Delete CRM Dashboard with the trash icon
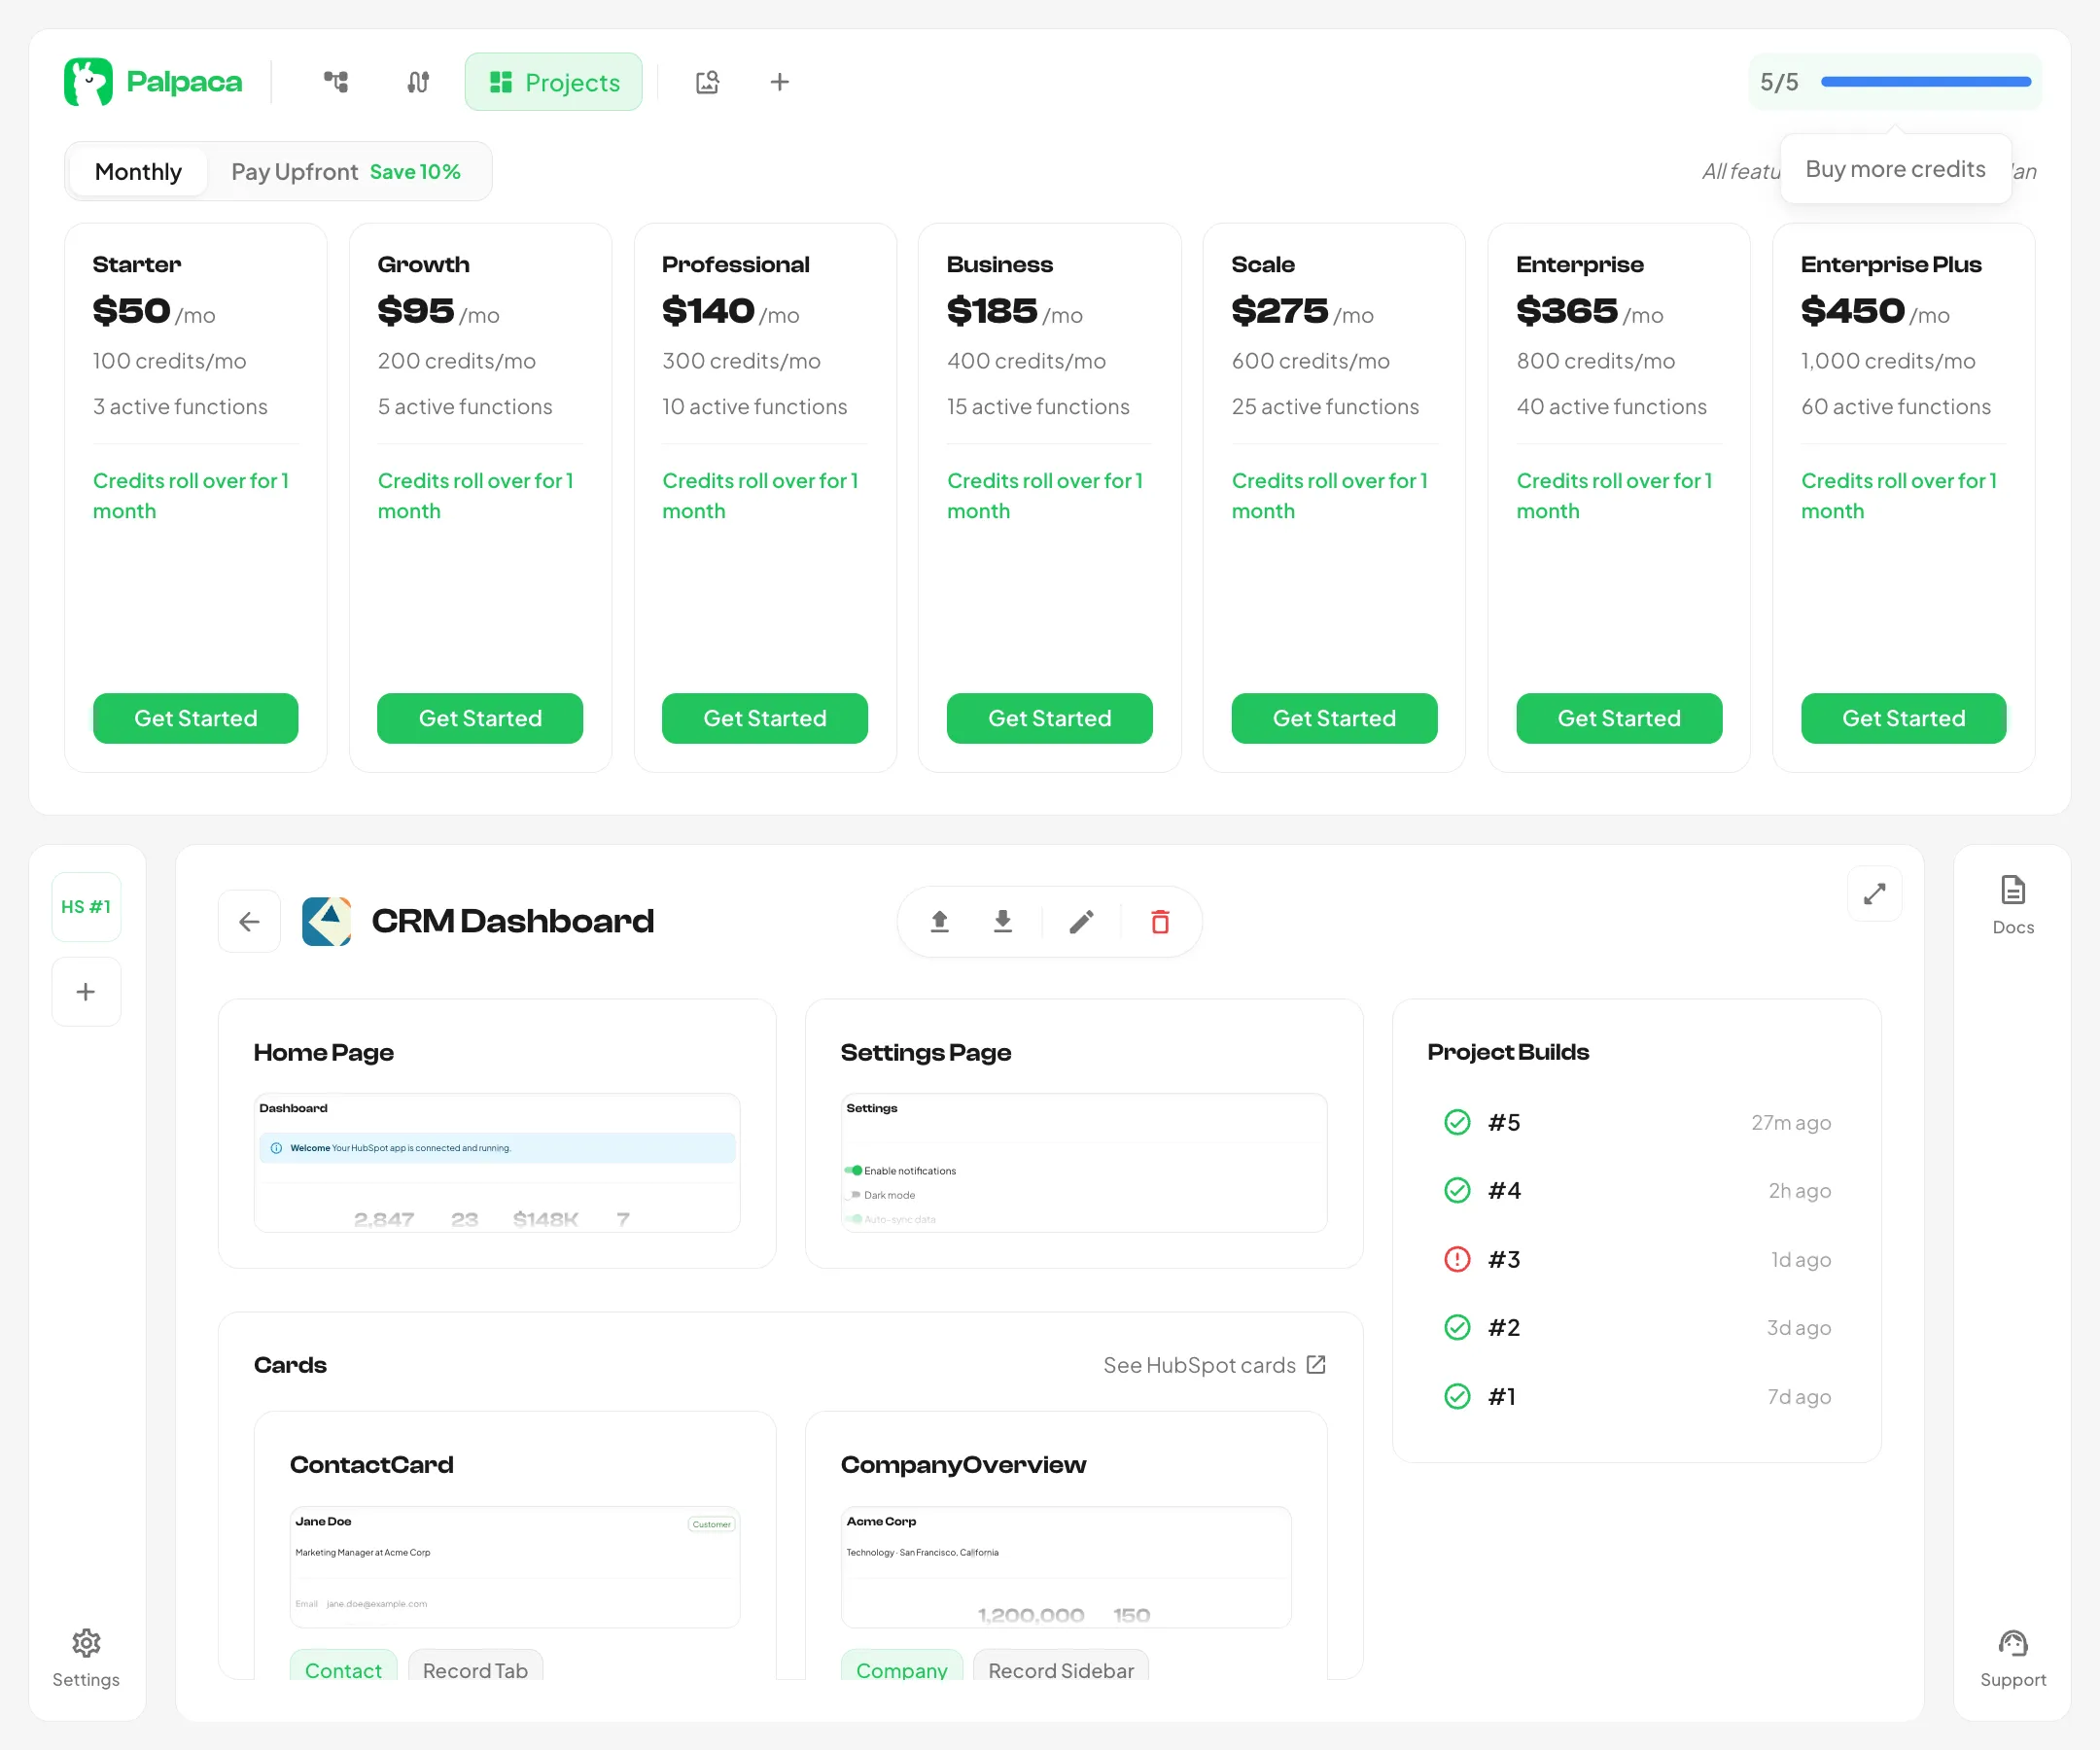This screenshot has height=1750, width=2100. pos(1159,921)
